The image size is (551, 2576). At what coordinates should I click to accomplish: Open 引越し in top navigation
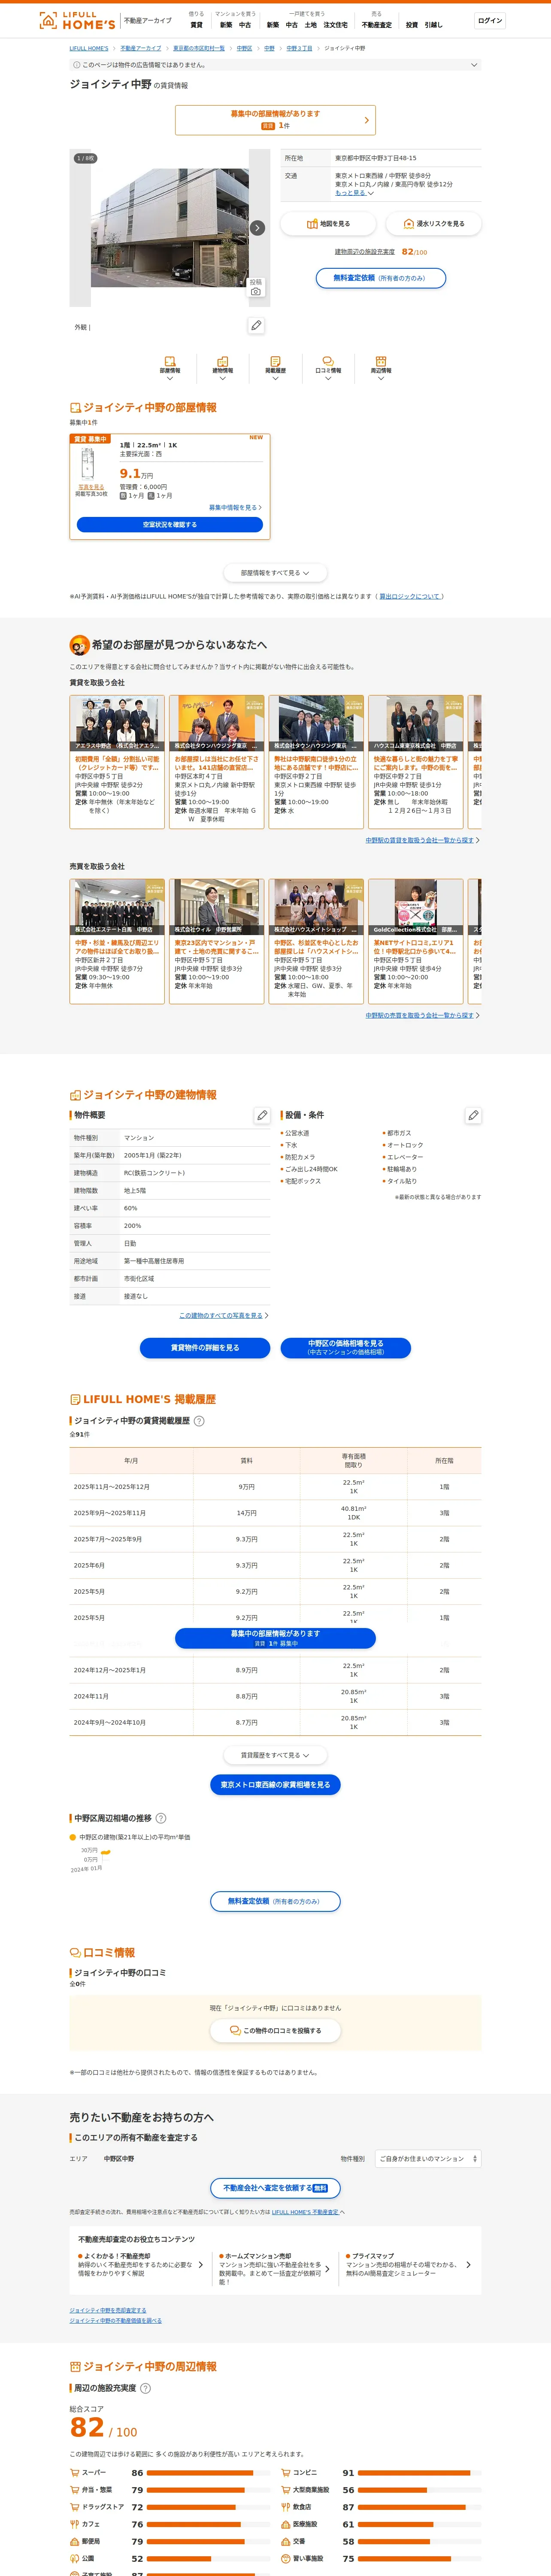pyautogui.click(x=433, y=25)
